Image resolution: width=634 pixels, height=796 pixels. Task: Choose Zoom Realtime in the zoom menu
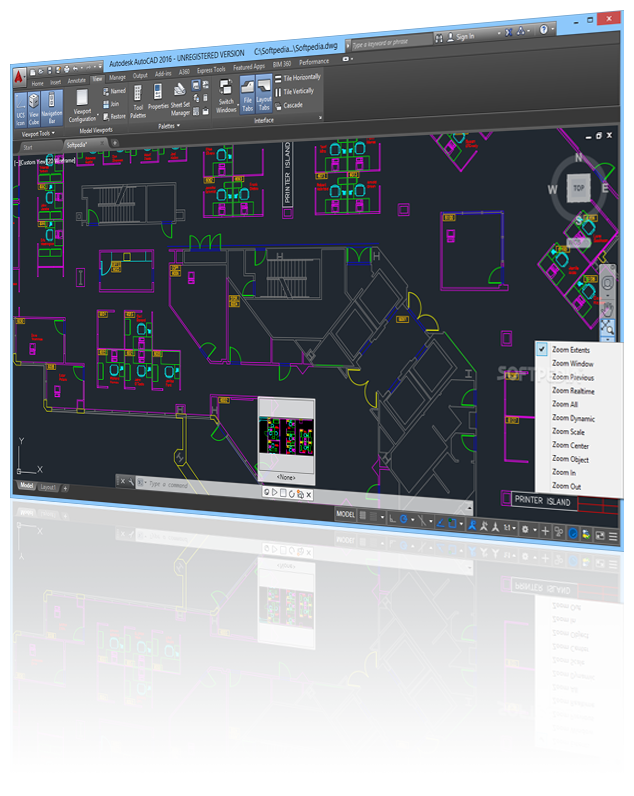(574, 391)
